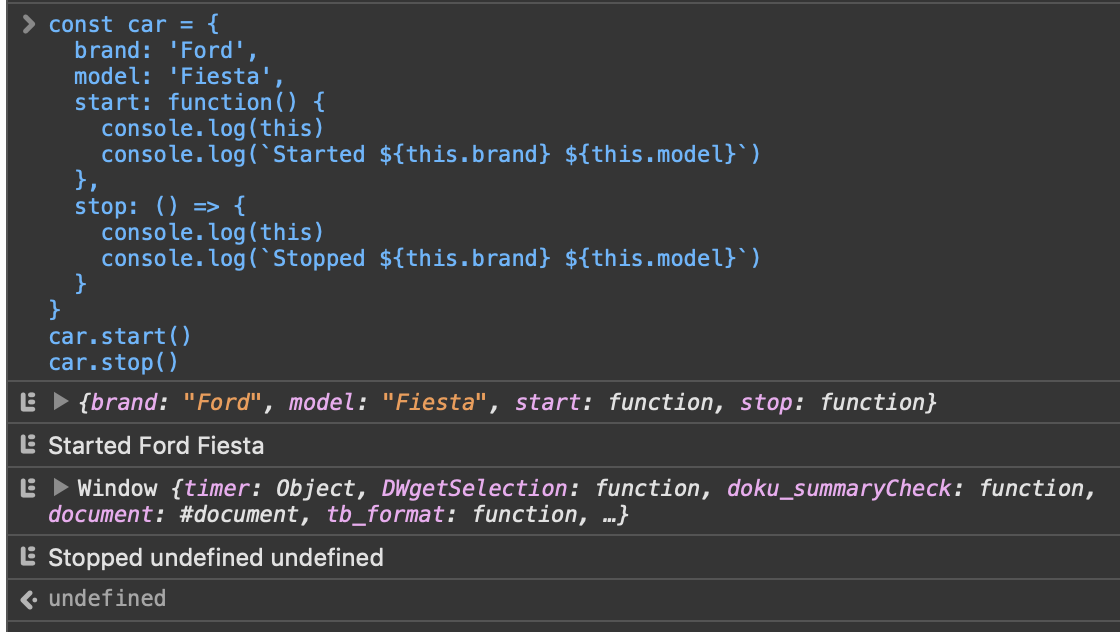Click the DWgetSelection property in the Window preview
The height and width of the screenshot is (632, 1120).
point(474,488)
